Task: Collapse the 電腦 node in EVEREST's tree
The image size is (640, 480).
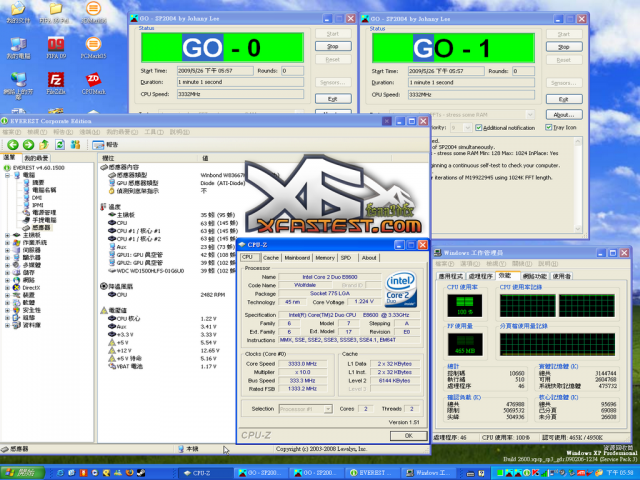Action: pyautogui.click(x=7, y=175)
